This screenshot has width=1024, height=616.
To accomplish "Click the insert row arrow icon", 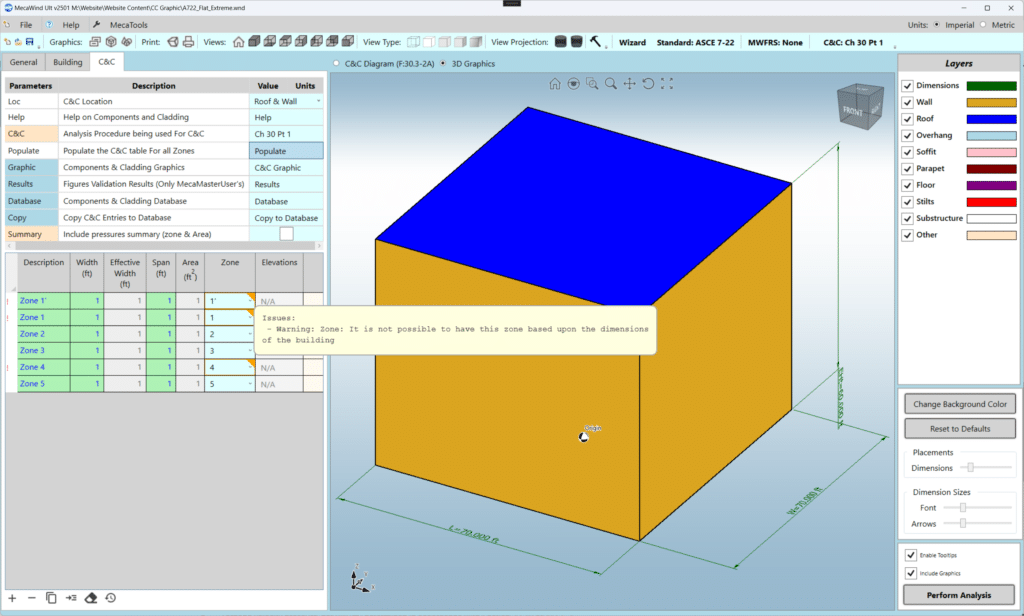I will click(x=71, y=598).
